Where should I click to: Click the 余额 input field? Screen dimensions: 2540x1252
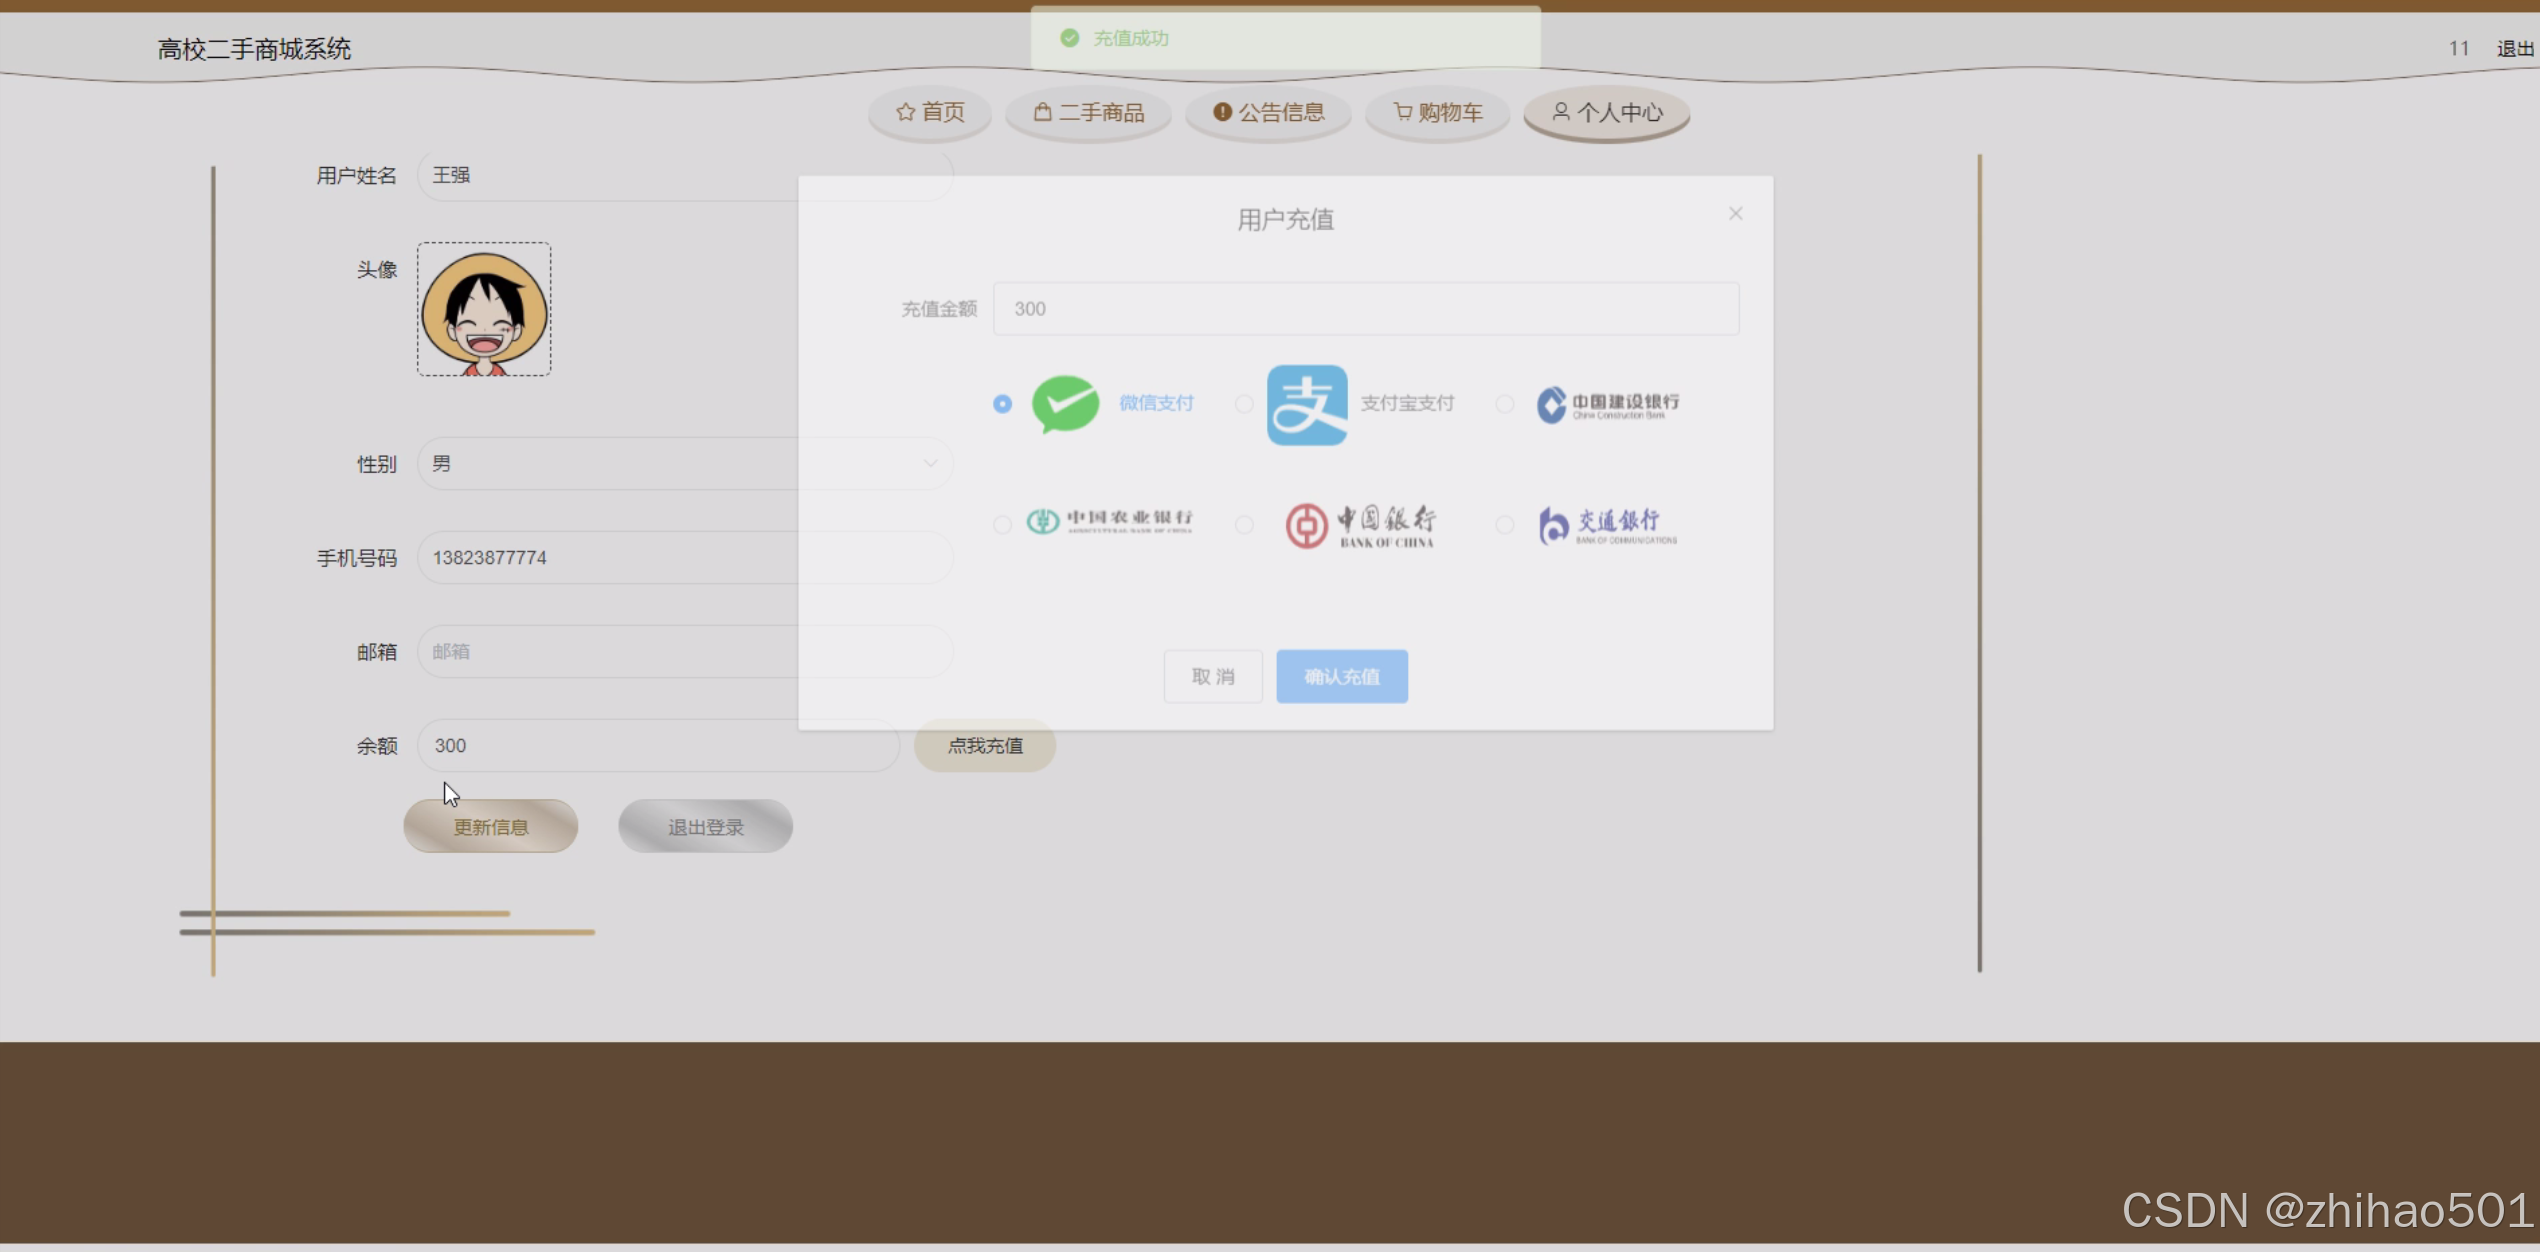click(x=658, y=745)
